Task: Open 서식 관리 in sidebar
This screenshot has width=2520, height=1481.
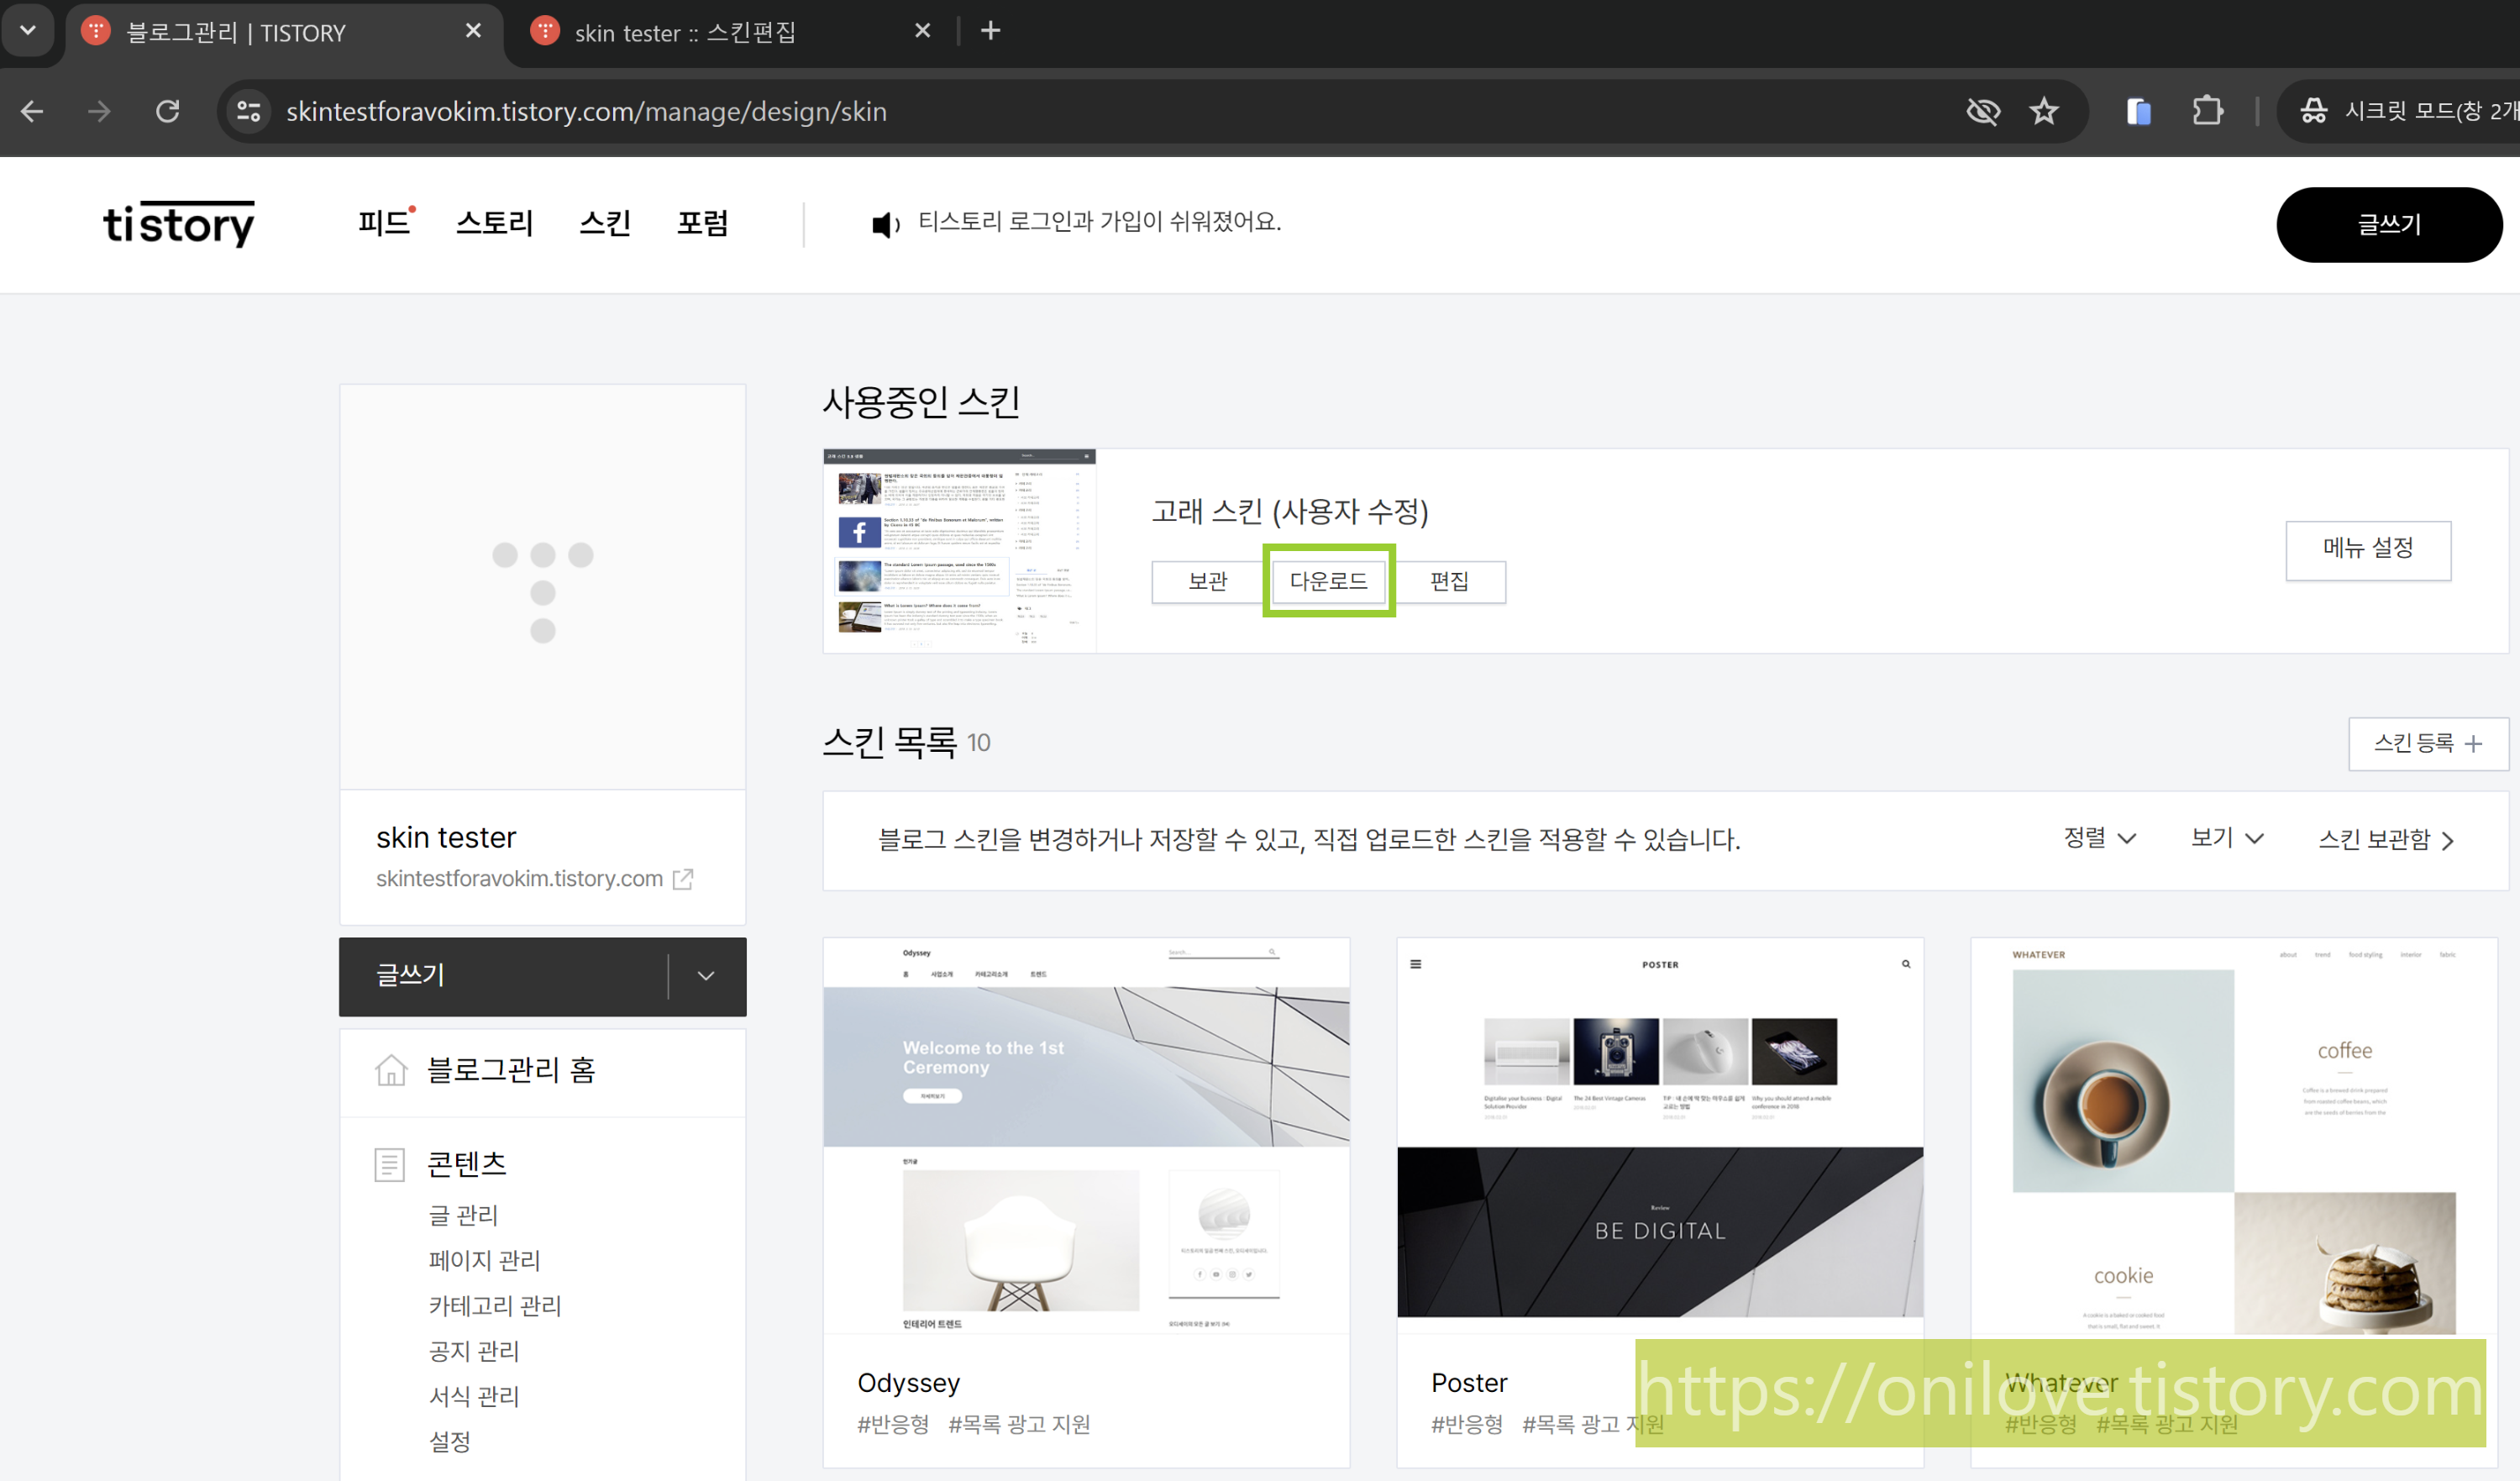Action: coord(474,1396)
